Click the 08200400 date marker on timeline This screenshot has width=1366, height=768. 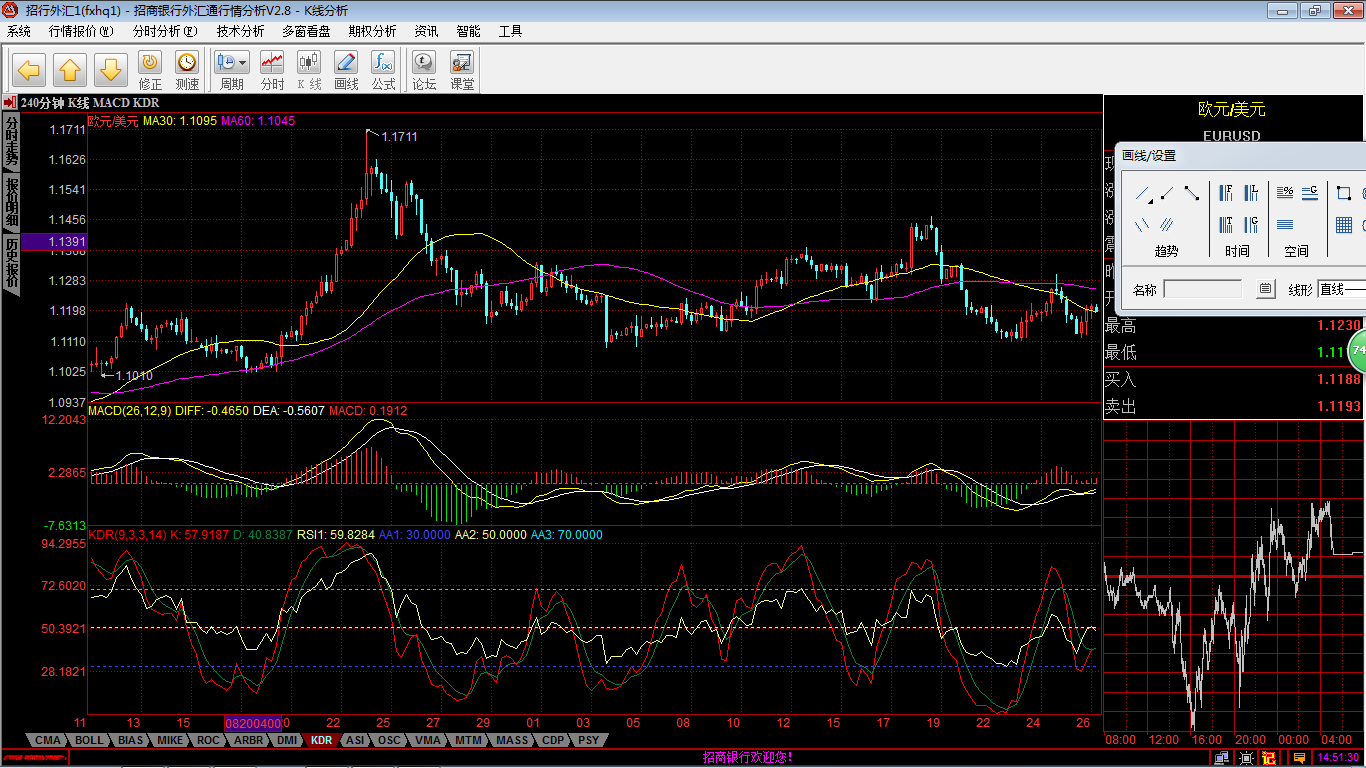tap(253, 723)
